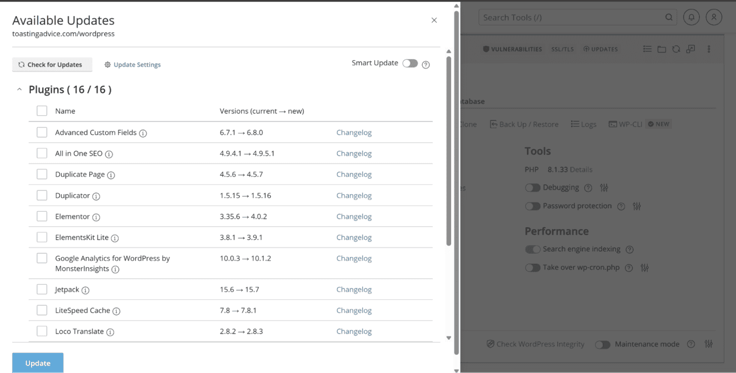Open Back Up / Restore in background
The height and width of the screenshot is (373, 736).
click(x=524, y=124)
